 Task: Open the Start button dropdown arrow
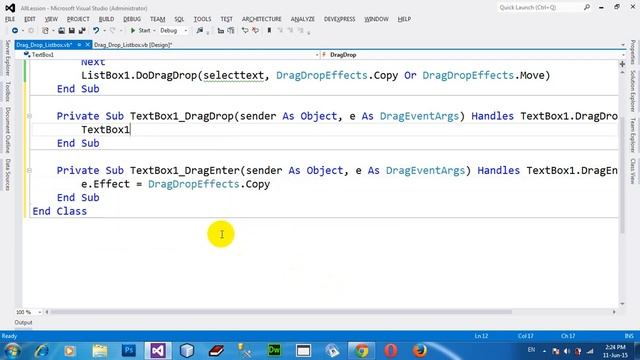[154, 31]
